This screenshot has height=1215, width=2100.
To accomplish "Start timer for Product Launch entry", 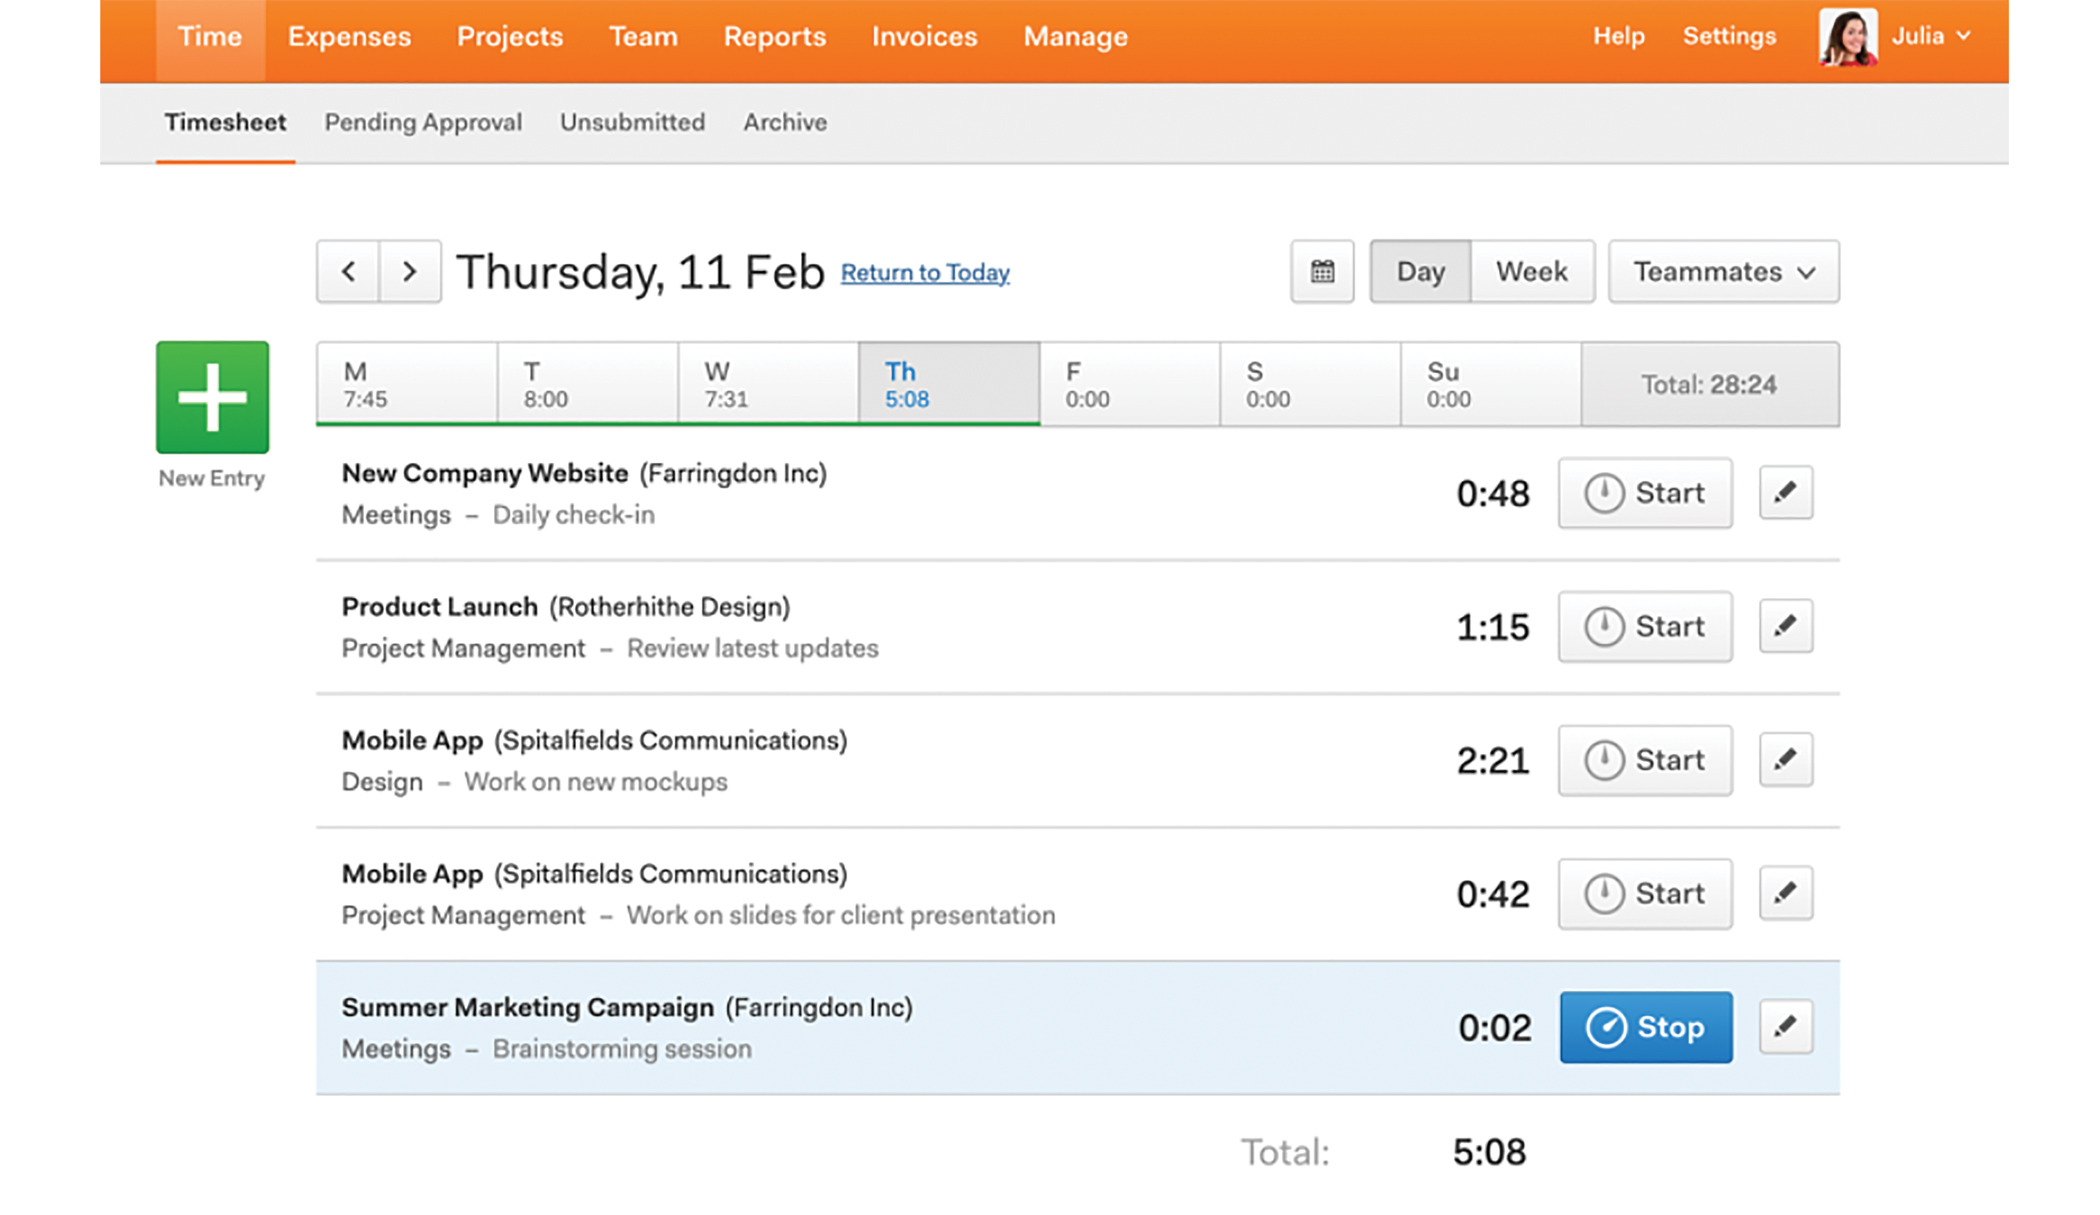I will pos(1645,626).
